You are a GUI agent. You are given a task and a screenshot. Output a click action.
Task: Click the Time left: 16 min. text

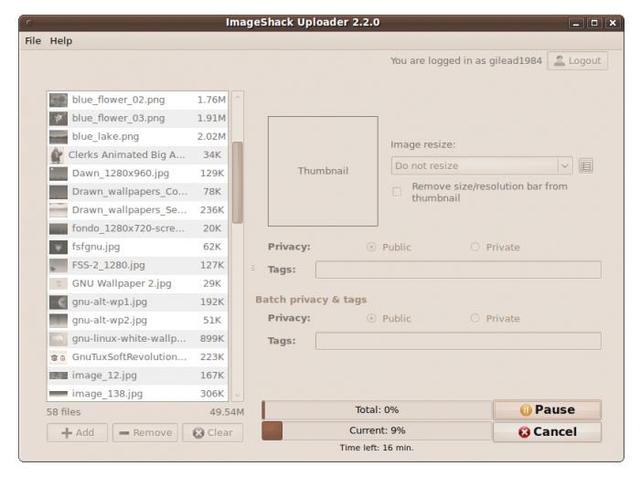377,448
